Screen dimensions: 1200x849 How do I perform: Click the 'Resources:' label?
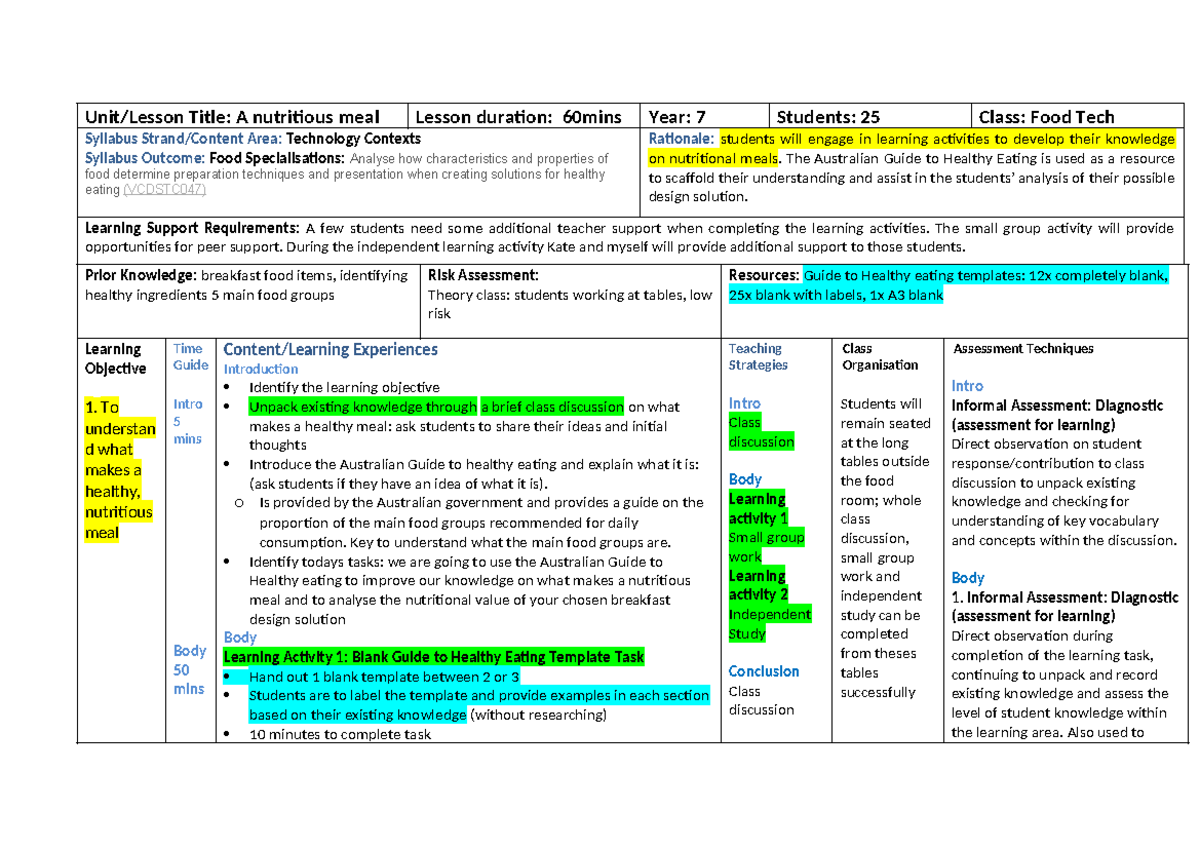tap(764, 275)
